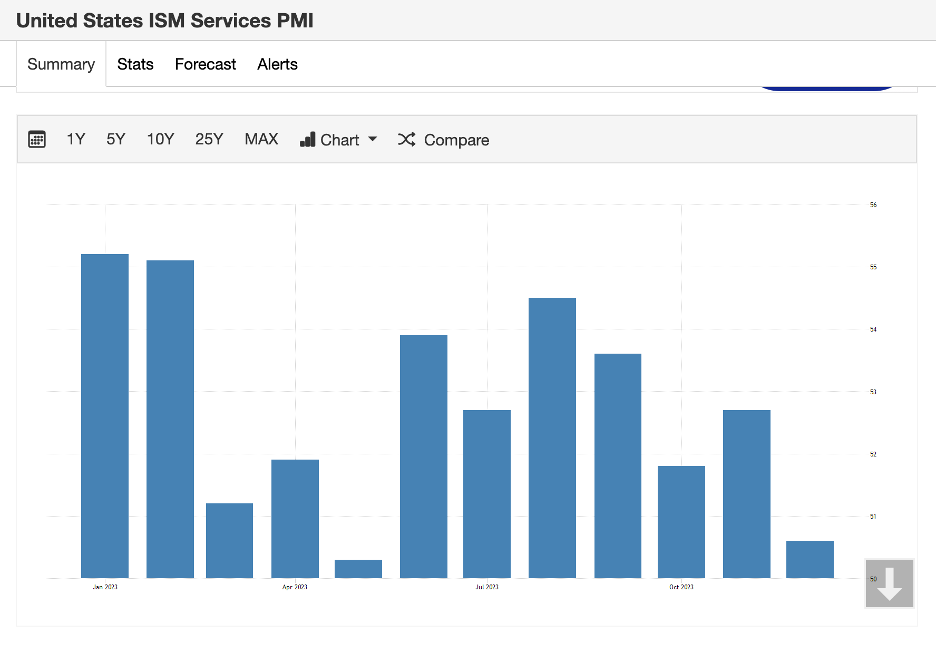Viewport: 936px width, 662px height.
Task: Click the bar above Oct 2023 label
Action: [681, 521]
